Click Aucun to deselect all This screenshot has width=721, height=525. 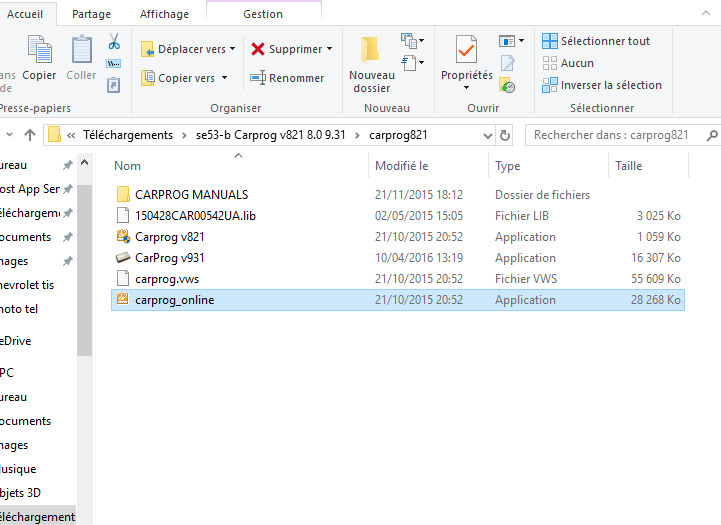pos(568,63)
